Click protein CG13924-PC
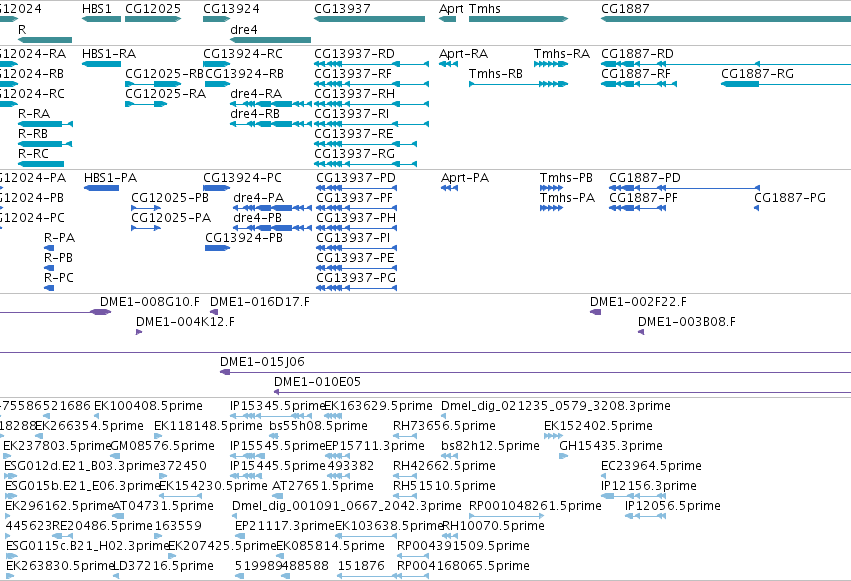The width and height of the screenshot is (851, 581). point(217,188)
